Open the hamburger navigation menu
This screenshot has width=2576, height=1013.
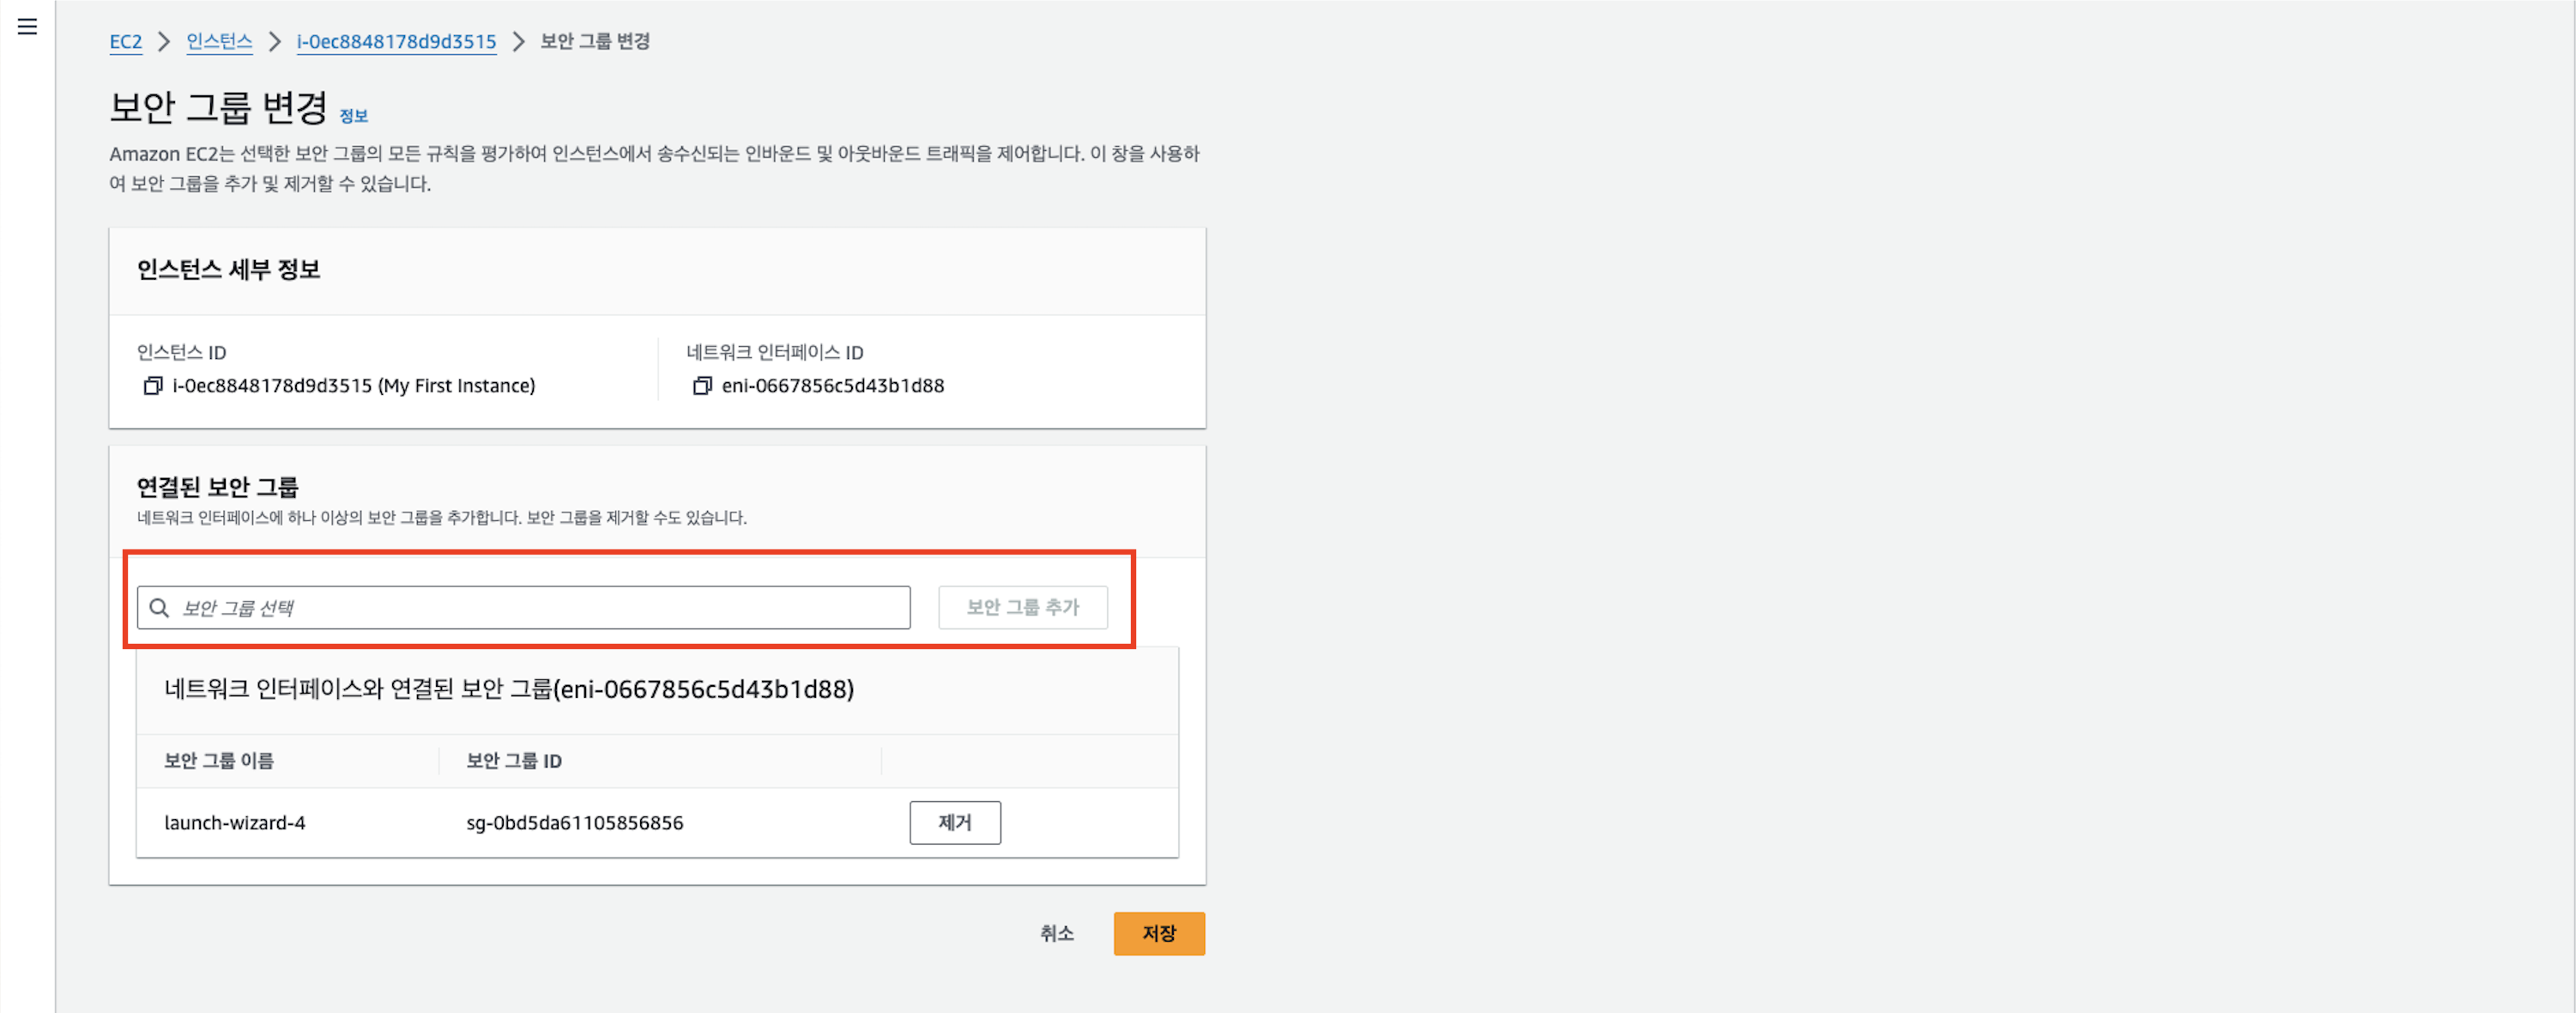[27, 27]
